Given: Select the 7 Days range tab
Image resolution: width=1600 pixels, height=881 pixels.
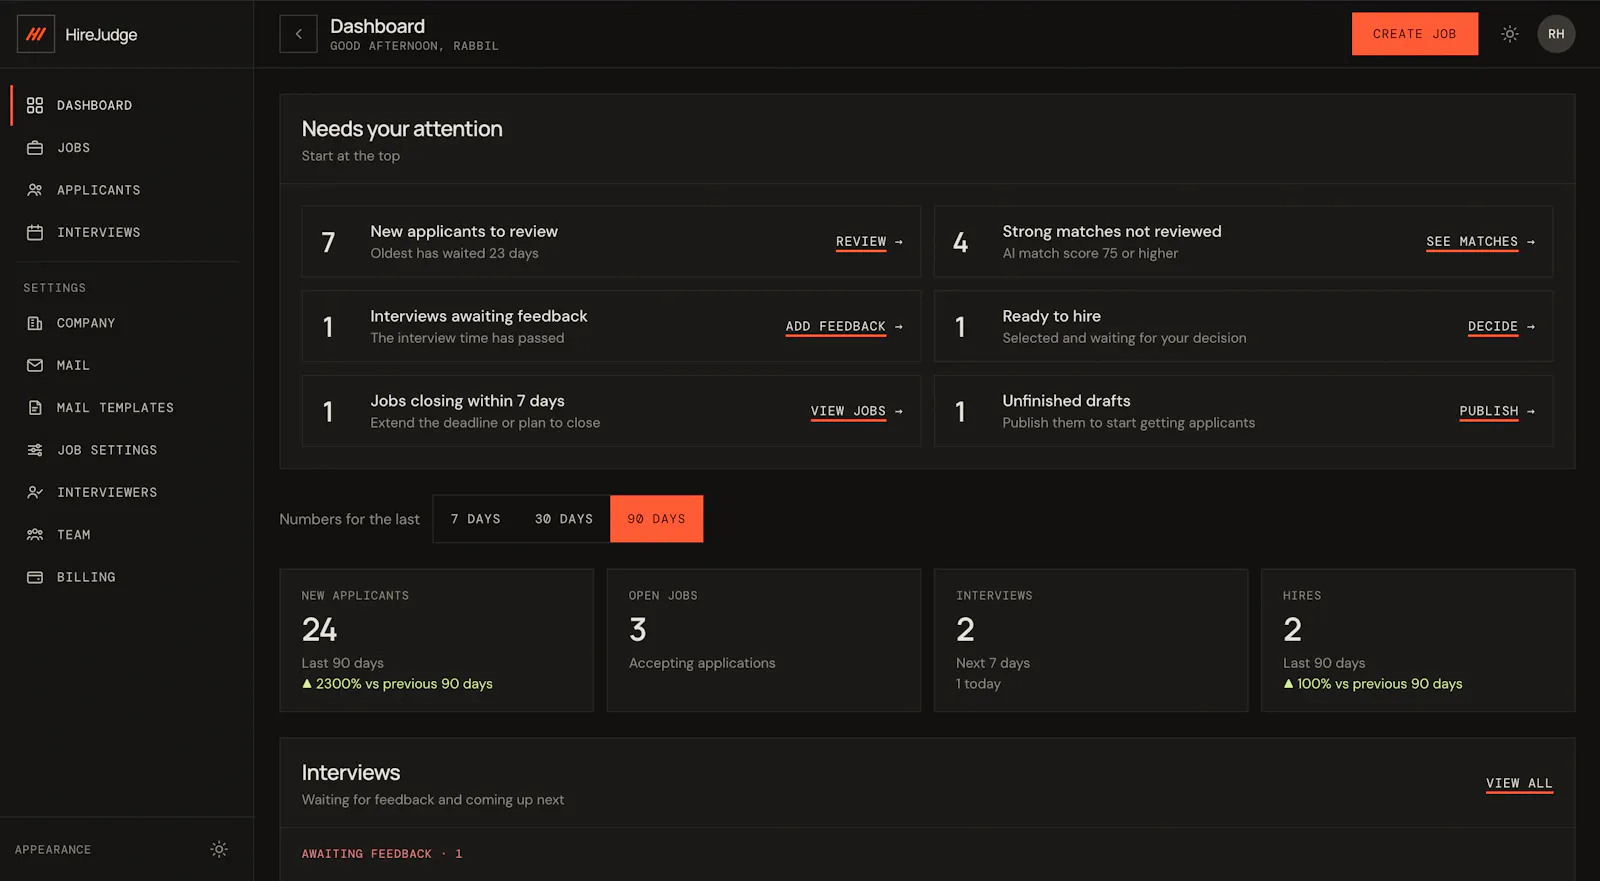Looking at the screenshot, I should [x=475, y=519].
